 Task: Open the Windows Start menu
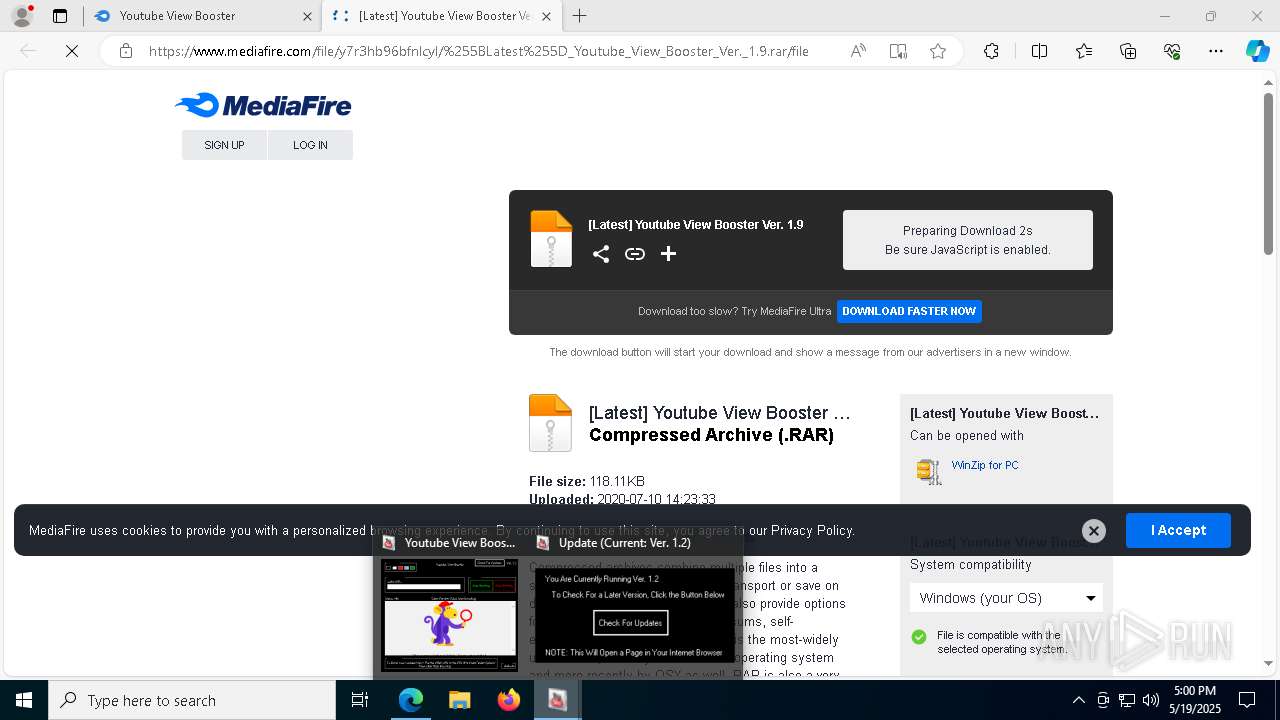pos(24,700)
